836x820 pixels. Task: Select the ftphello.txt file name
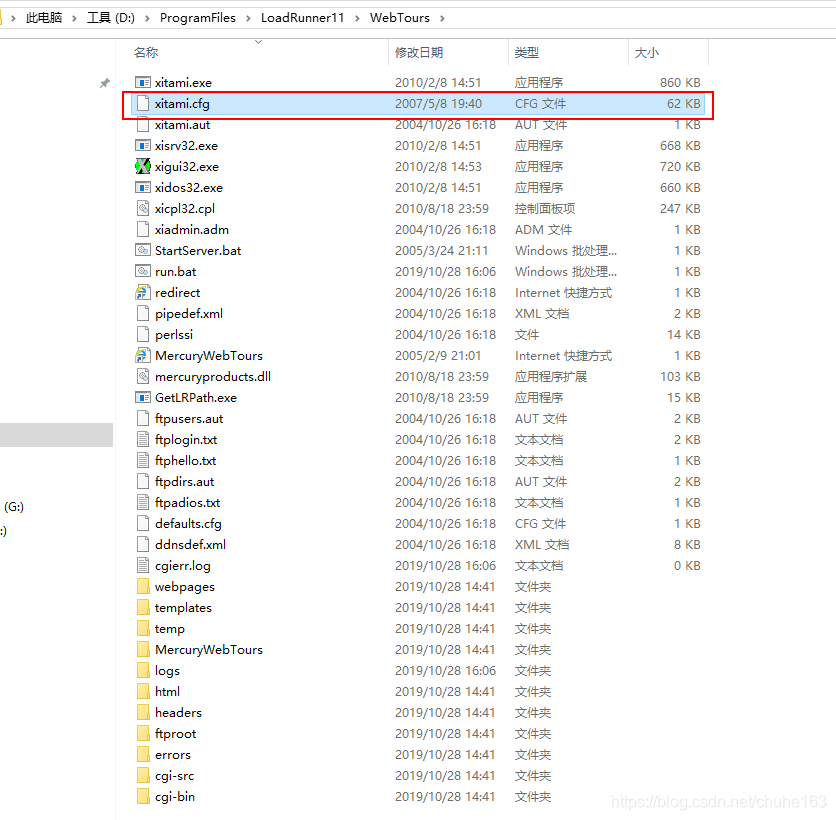(186, 461)
